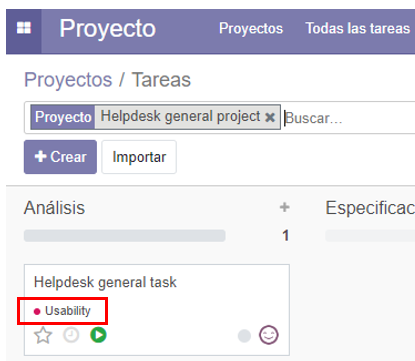Star the Helpdesk general task
415x361 pixels.
pyautogui.click(x=43, y=335)
